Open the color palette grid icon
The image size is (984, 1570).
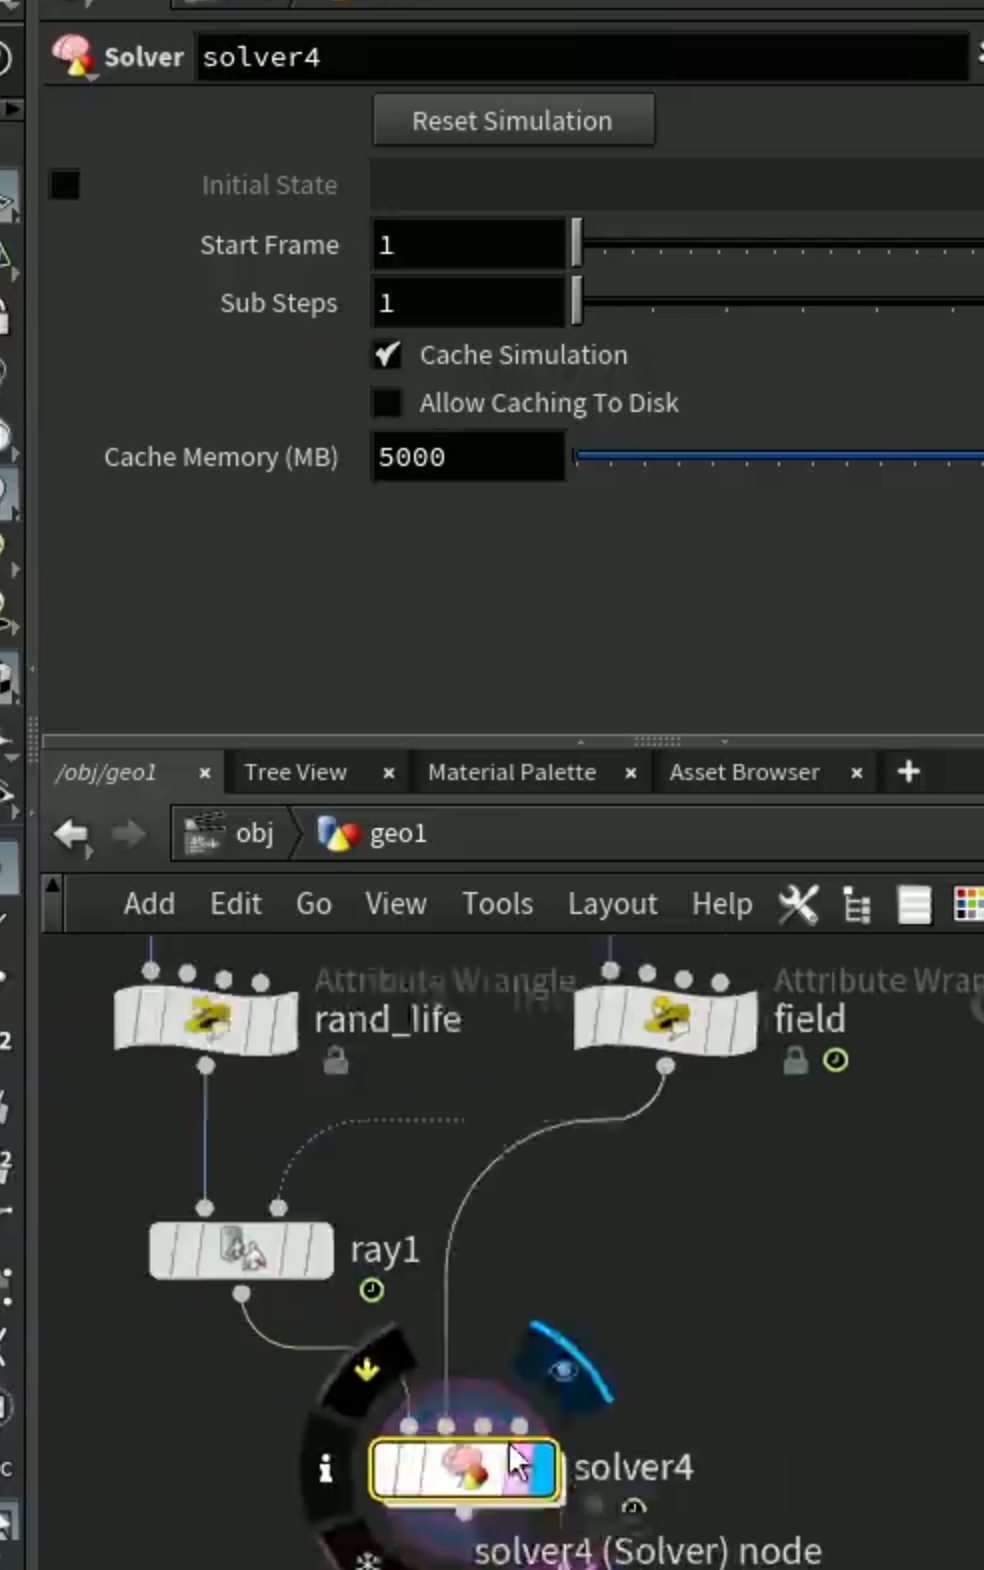click(x=969, y=905)
